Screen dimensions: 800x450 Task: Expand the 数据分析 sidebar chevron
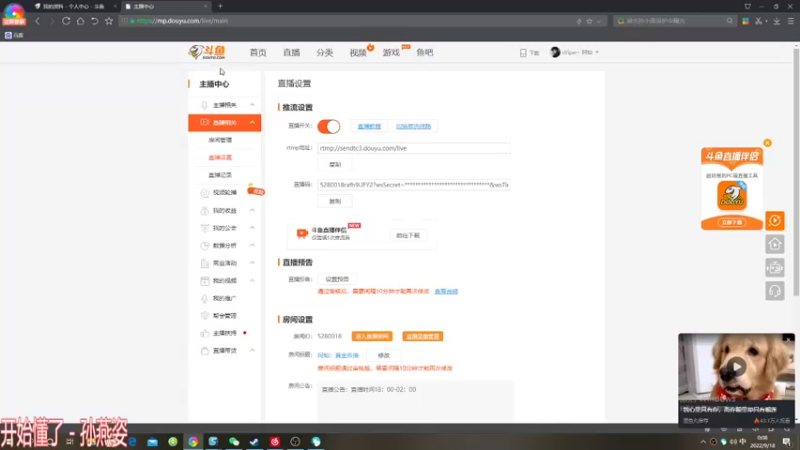pos(252,245)
